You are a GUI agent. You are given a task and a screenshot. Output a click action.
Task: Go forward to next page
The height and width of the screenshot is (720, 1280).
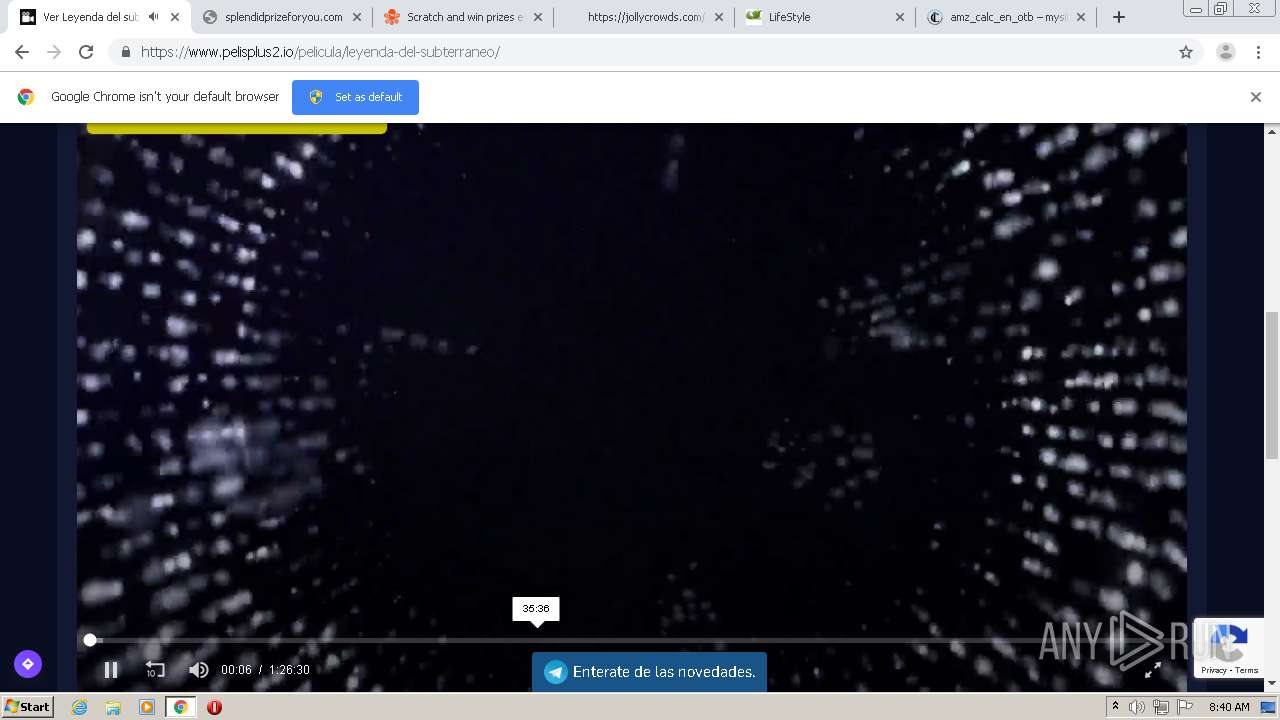(x=54, y=52)
